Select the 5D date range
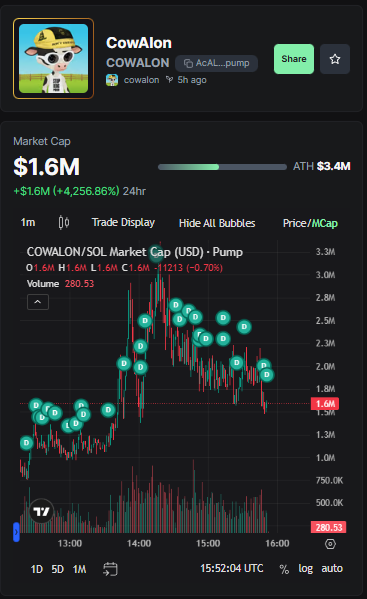Image resolution: width=367 pixels, height=599 pixels. click(58, 569)
